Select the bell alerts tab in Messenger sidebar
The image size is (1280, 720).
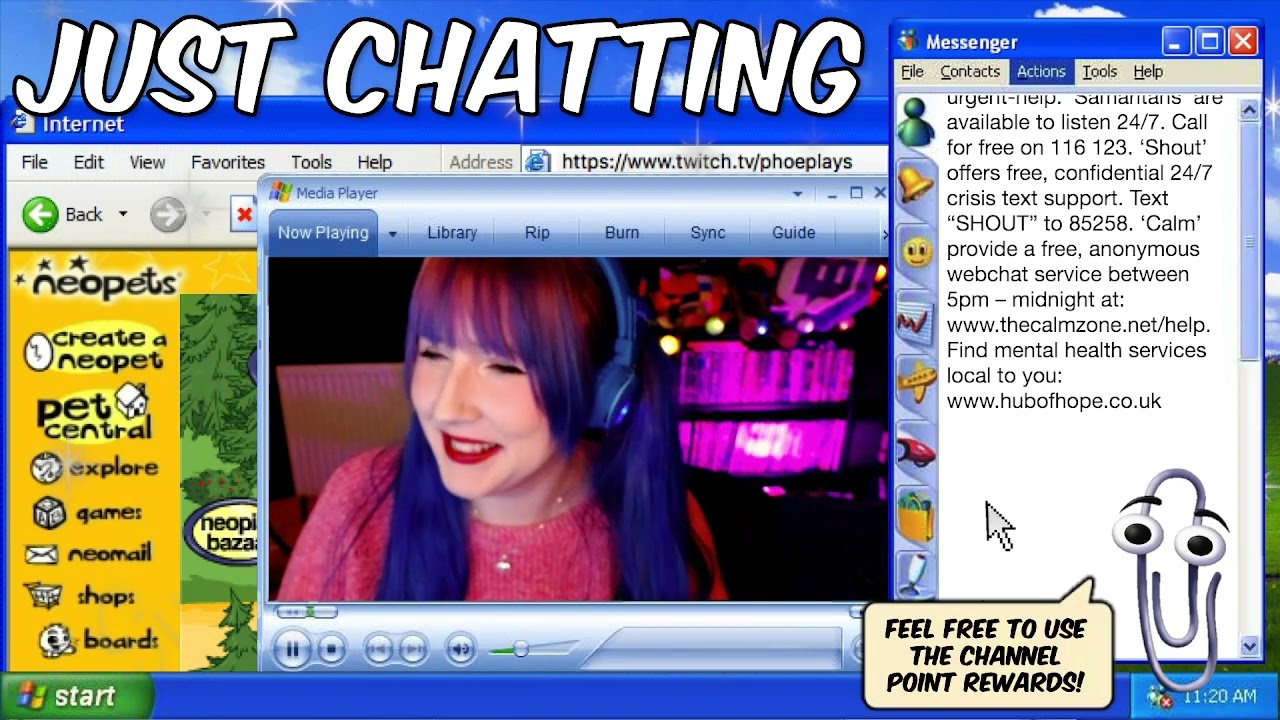[916, 185]
